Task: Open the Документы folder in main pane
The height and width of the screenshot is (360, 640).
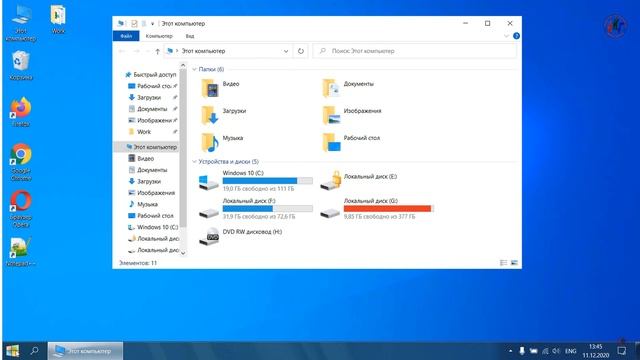Action: click(348, 87)
